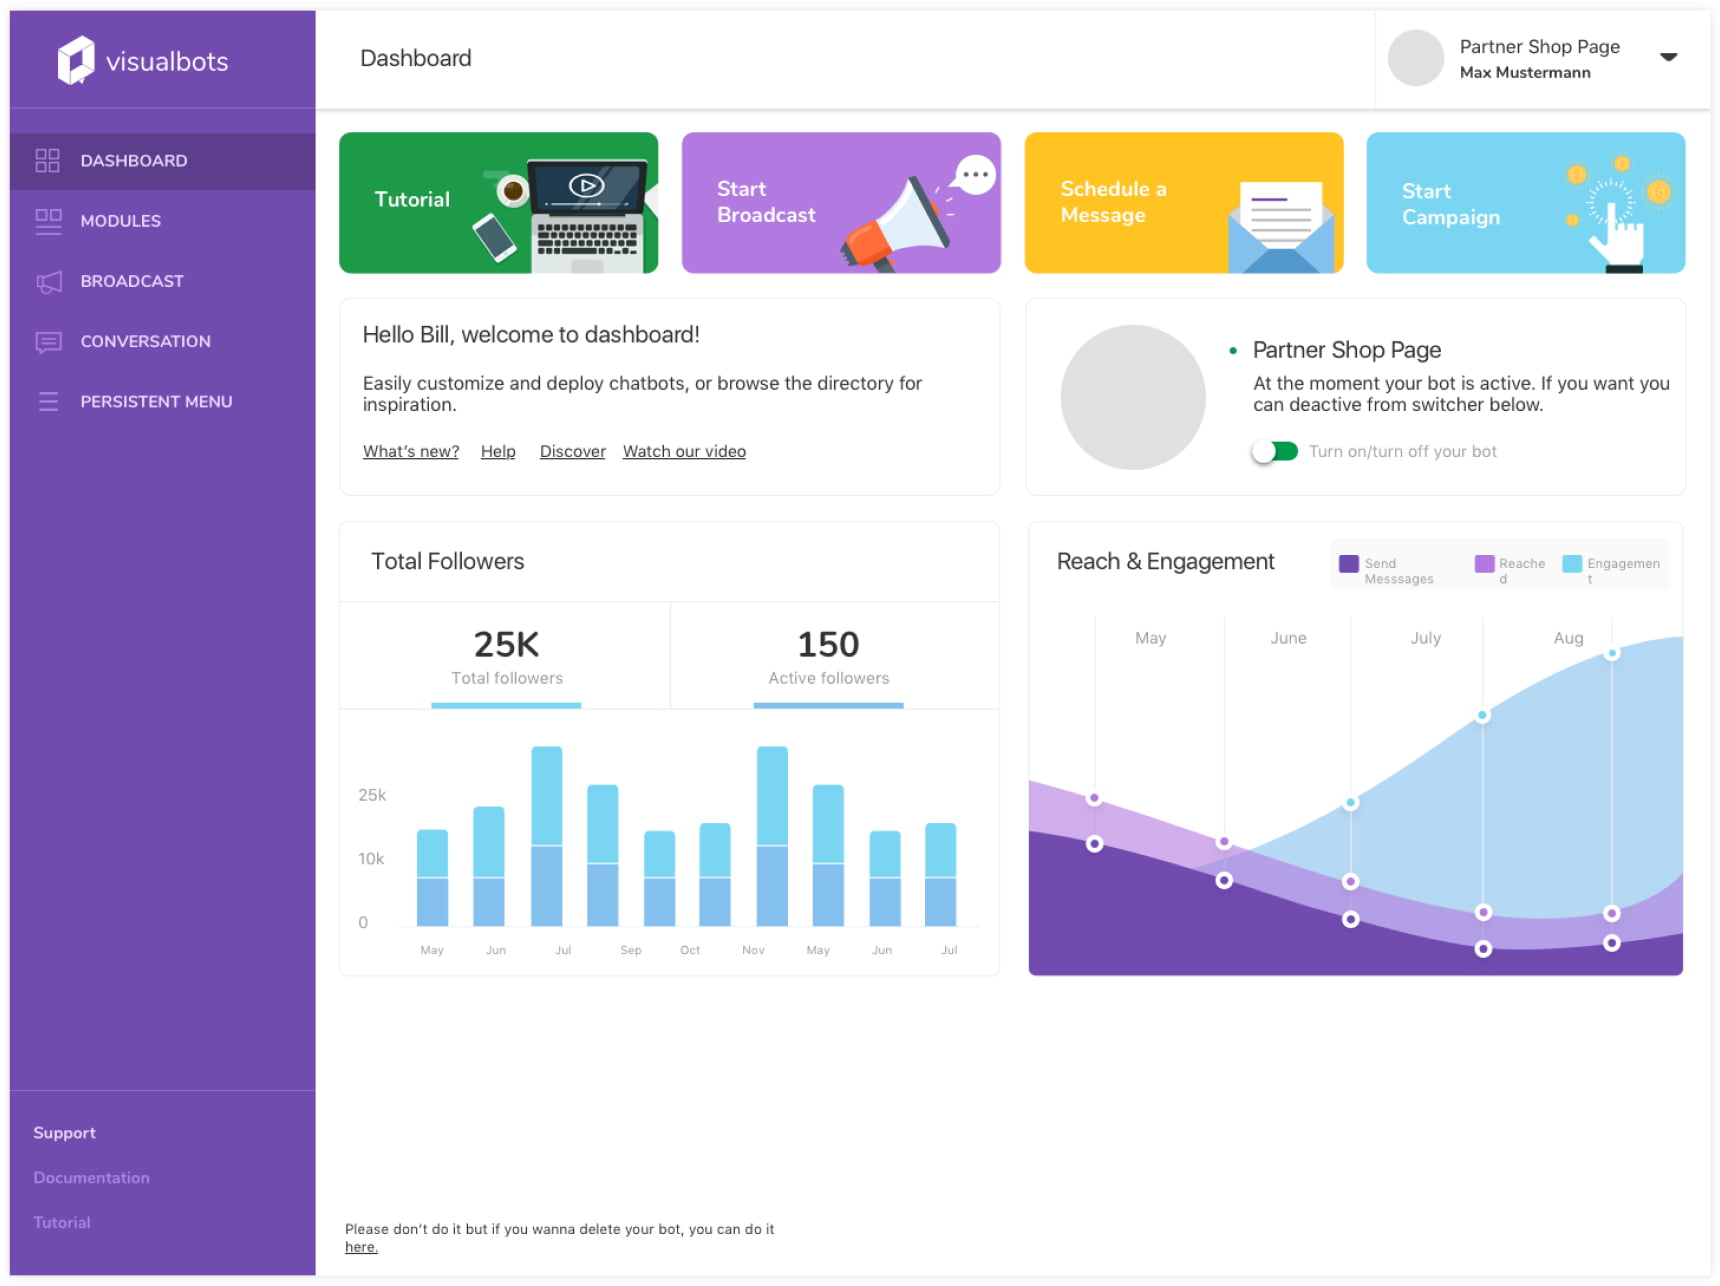Click the Conversation chat bubble icon
Image resolution: width=1720 pixels, height=1286 pixels.
click(x=47, y=342)
